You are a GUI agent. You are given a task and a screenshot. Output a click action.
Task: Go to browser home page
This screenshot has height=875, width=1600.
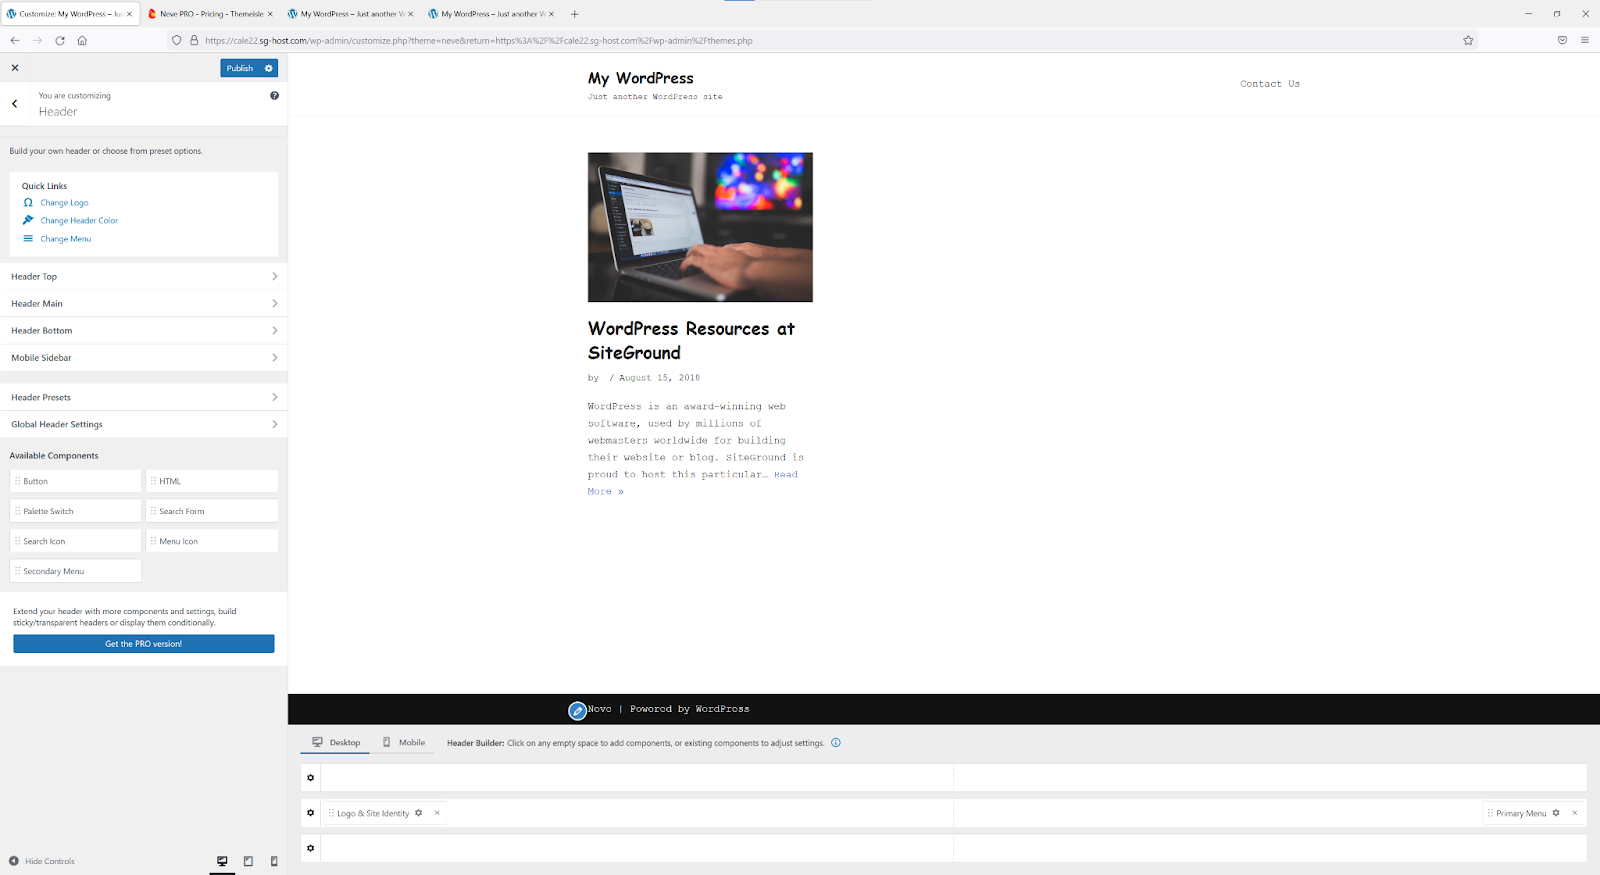pos(82,41)
